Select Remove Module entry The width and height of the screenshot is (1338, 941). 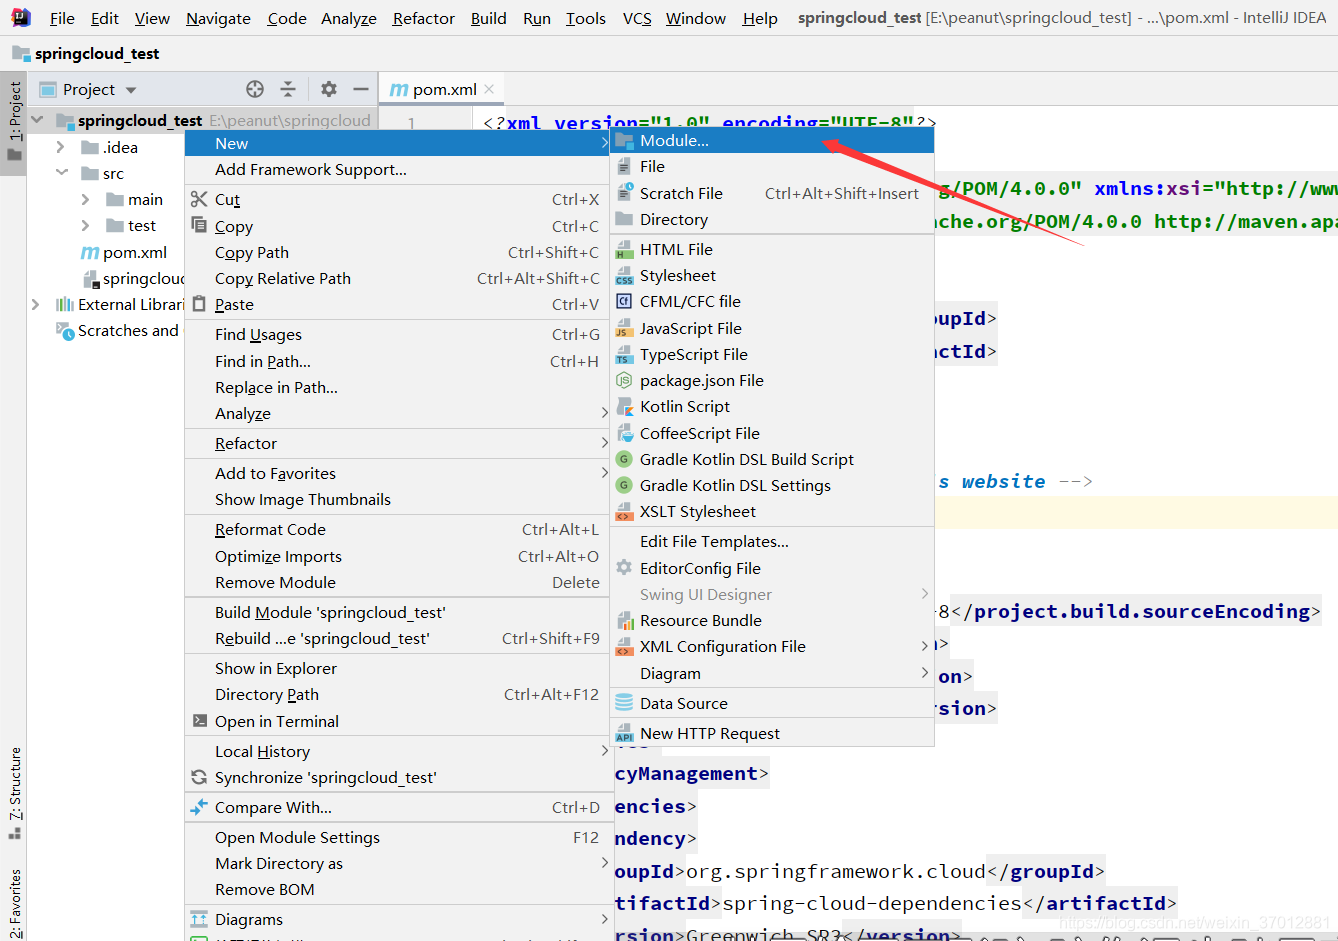click(397, 582)
